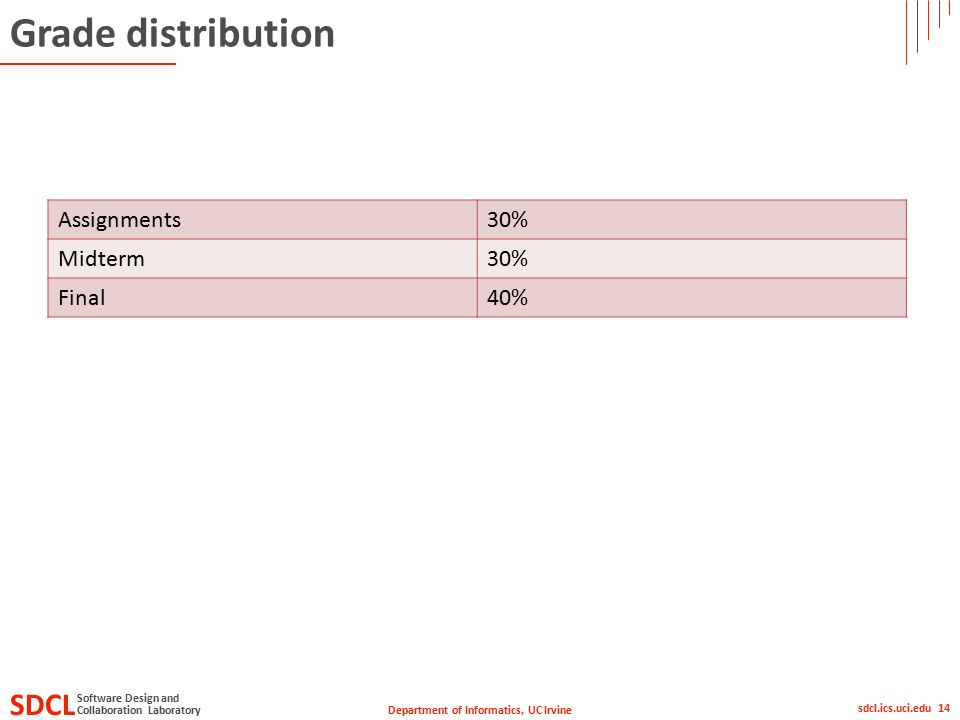Screen dimensions: 960x720
Task: Click the Collaboration Laboratory text line
Action: click(138, 710)
